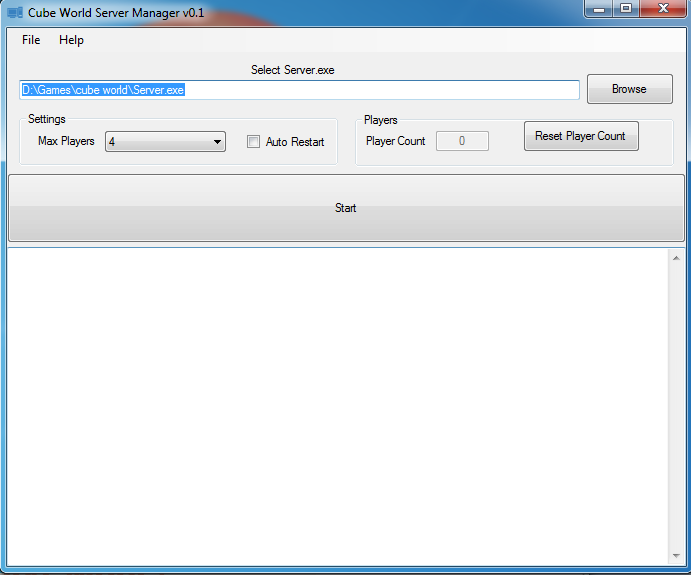Close the Cube World Server Manager window
The image size is (691, 577).
click(x=662, y=9)
